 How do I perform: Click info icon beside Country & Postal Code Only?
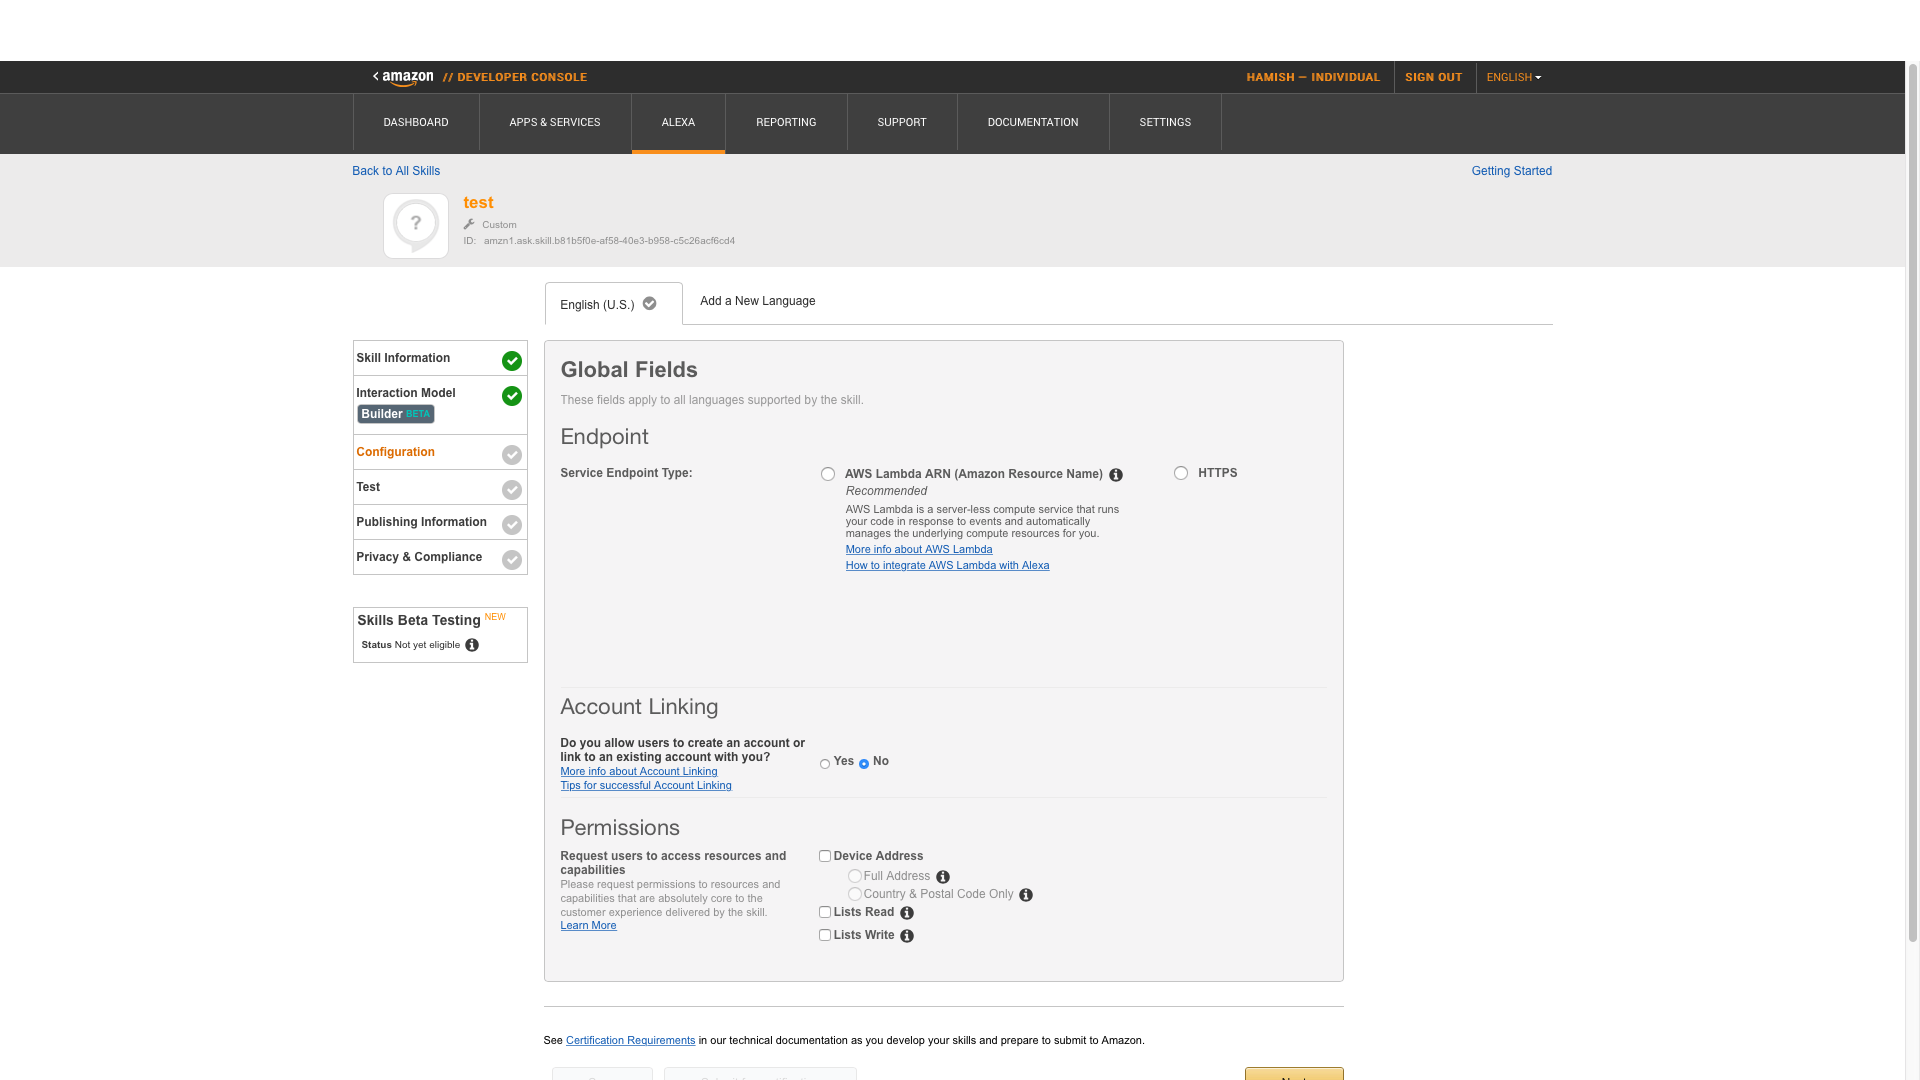pos(1026,895)
